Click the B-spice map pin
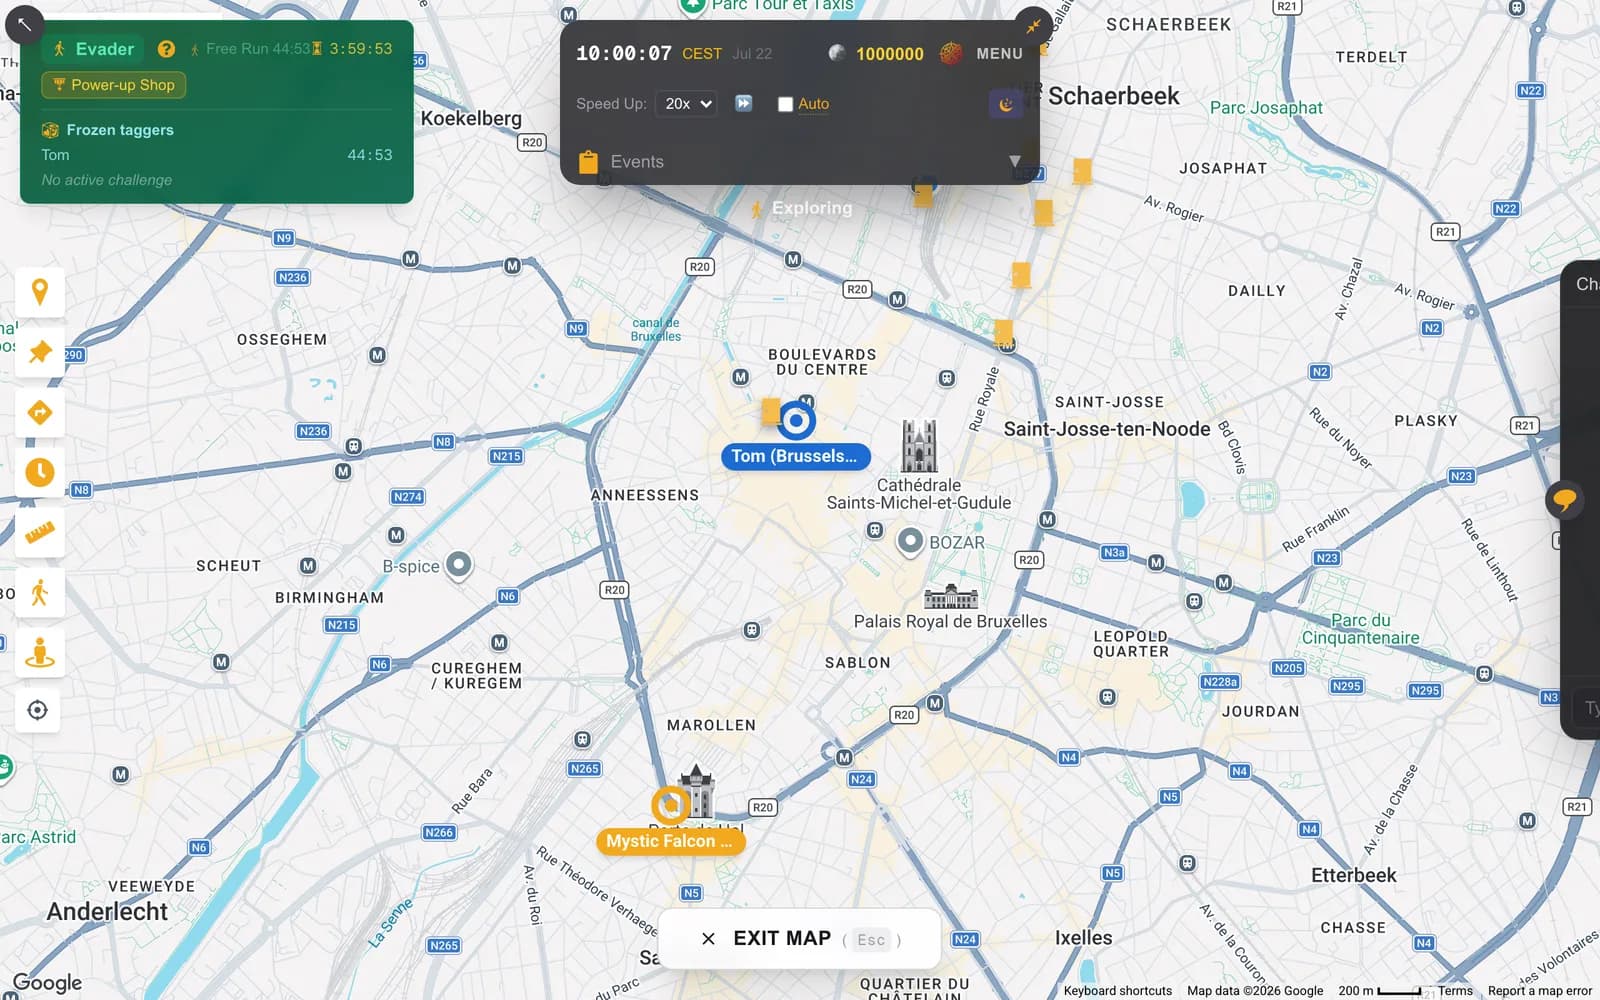1600x1000 pixels. coord(459,565)
